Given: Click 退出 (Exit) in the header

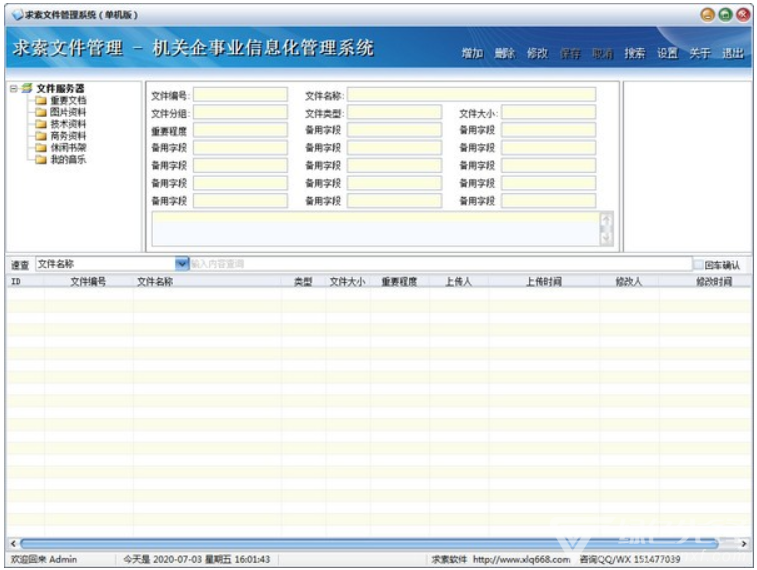Looking at the screenshot, I should coord(733,53).
